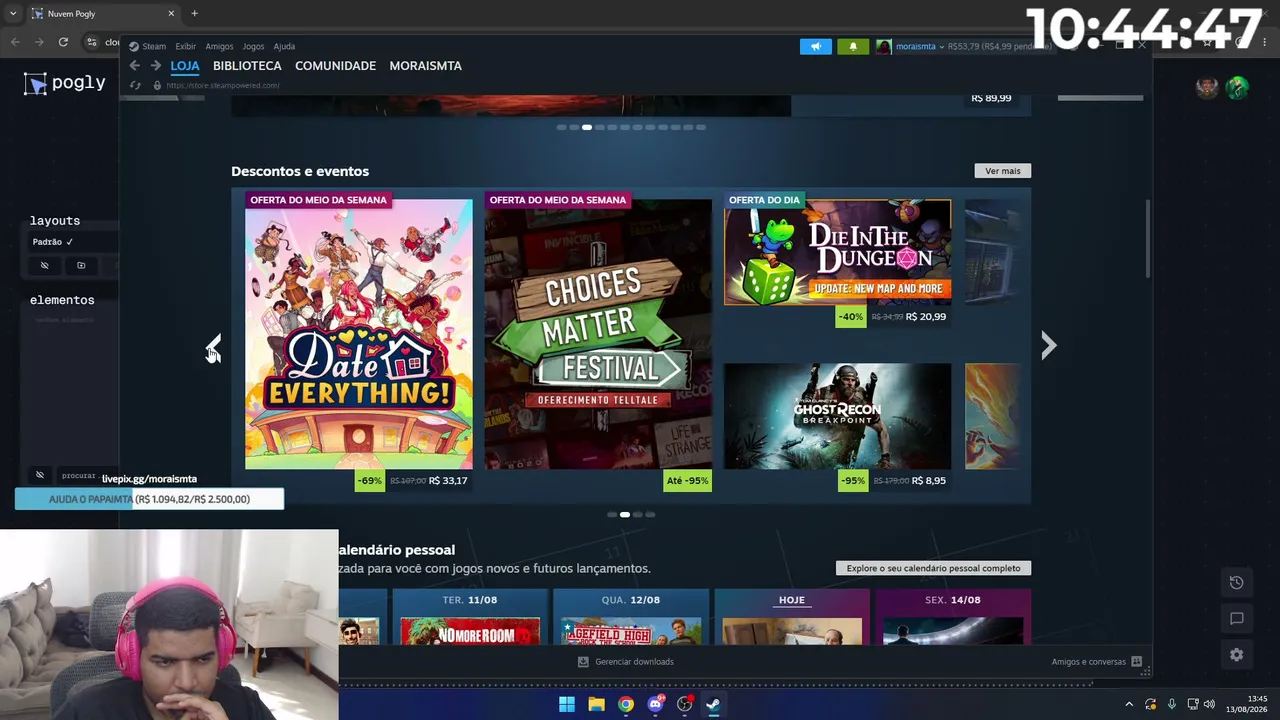1280x720 pixels.
Task: Open Gerenciar downloads
Action: point(626,662)
